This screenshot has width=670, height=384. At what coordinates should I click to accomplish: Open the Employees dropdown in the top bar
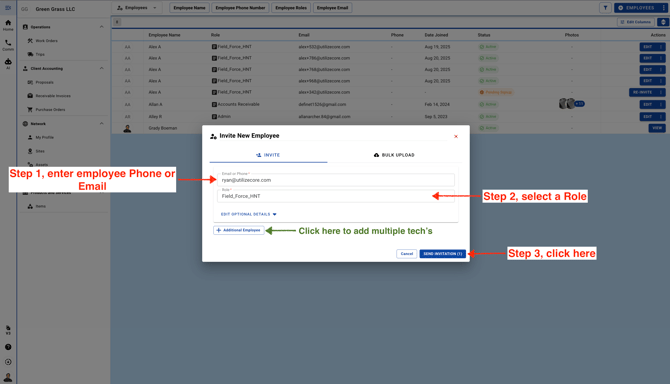pos(137,8)
